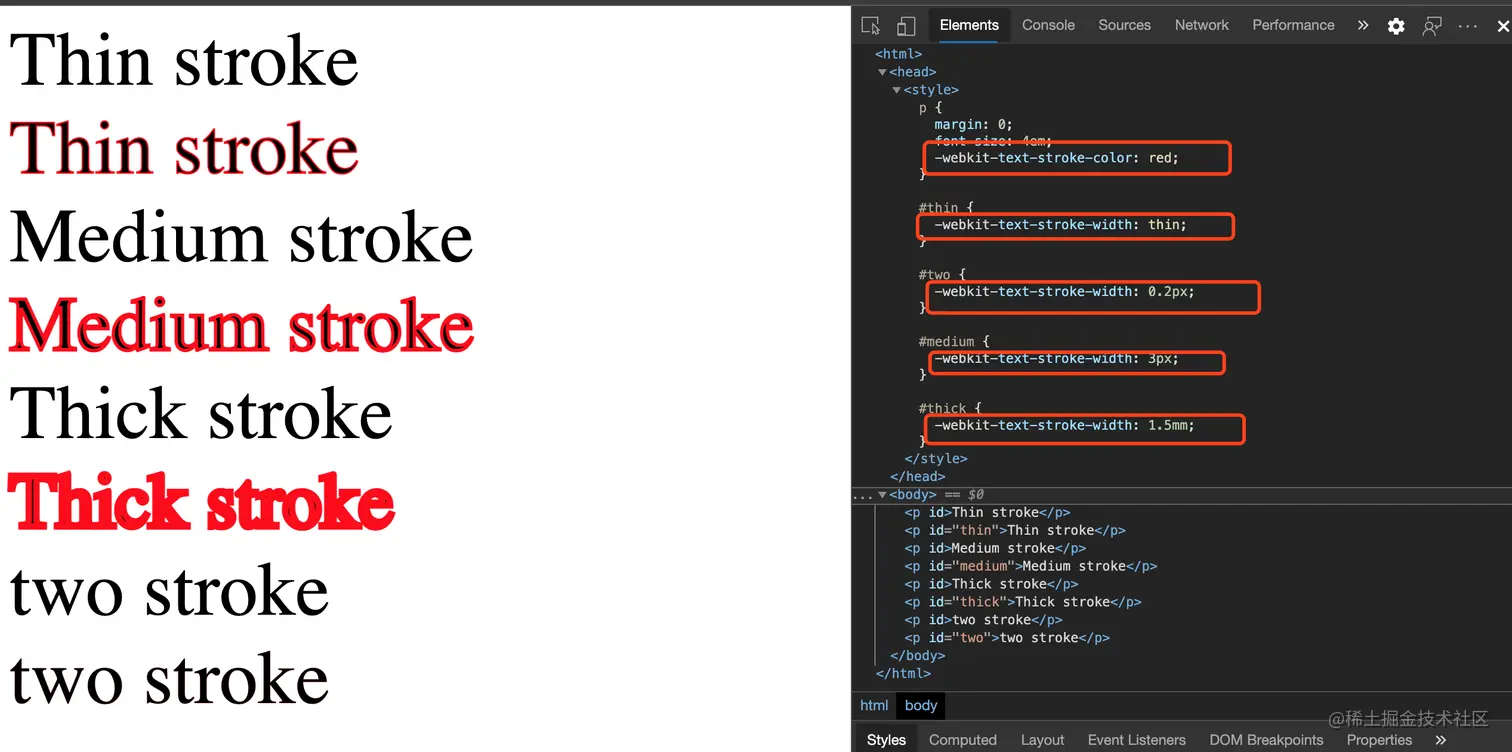
Task: Click the black Thick stroke page text
Action: 201,414
